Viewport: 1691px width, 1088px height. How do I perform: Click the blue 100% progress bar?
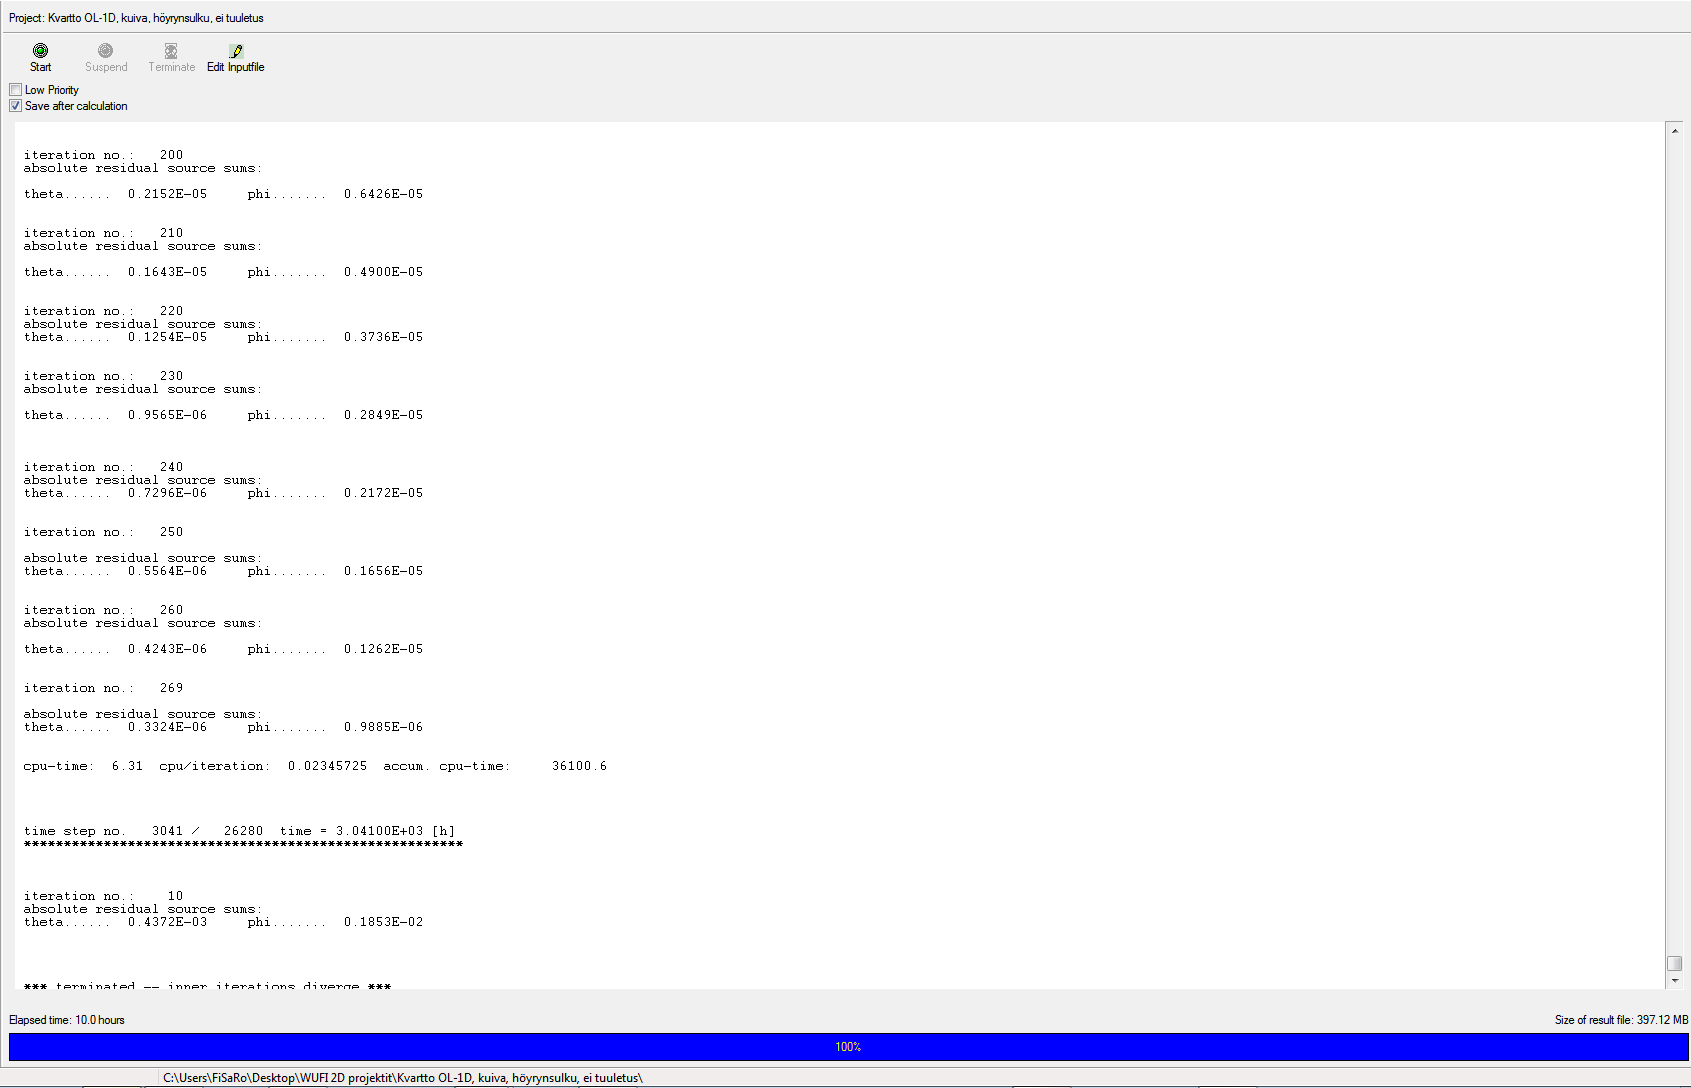(x=848, y=1046)
